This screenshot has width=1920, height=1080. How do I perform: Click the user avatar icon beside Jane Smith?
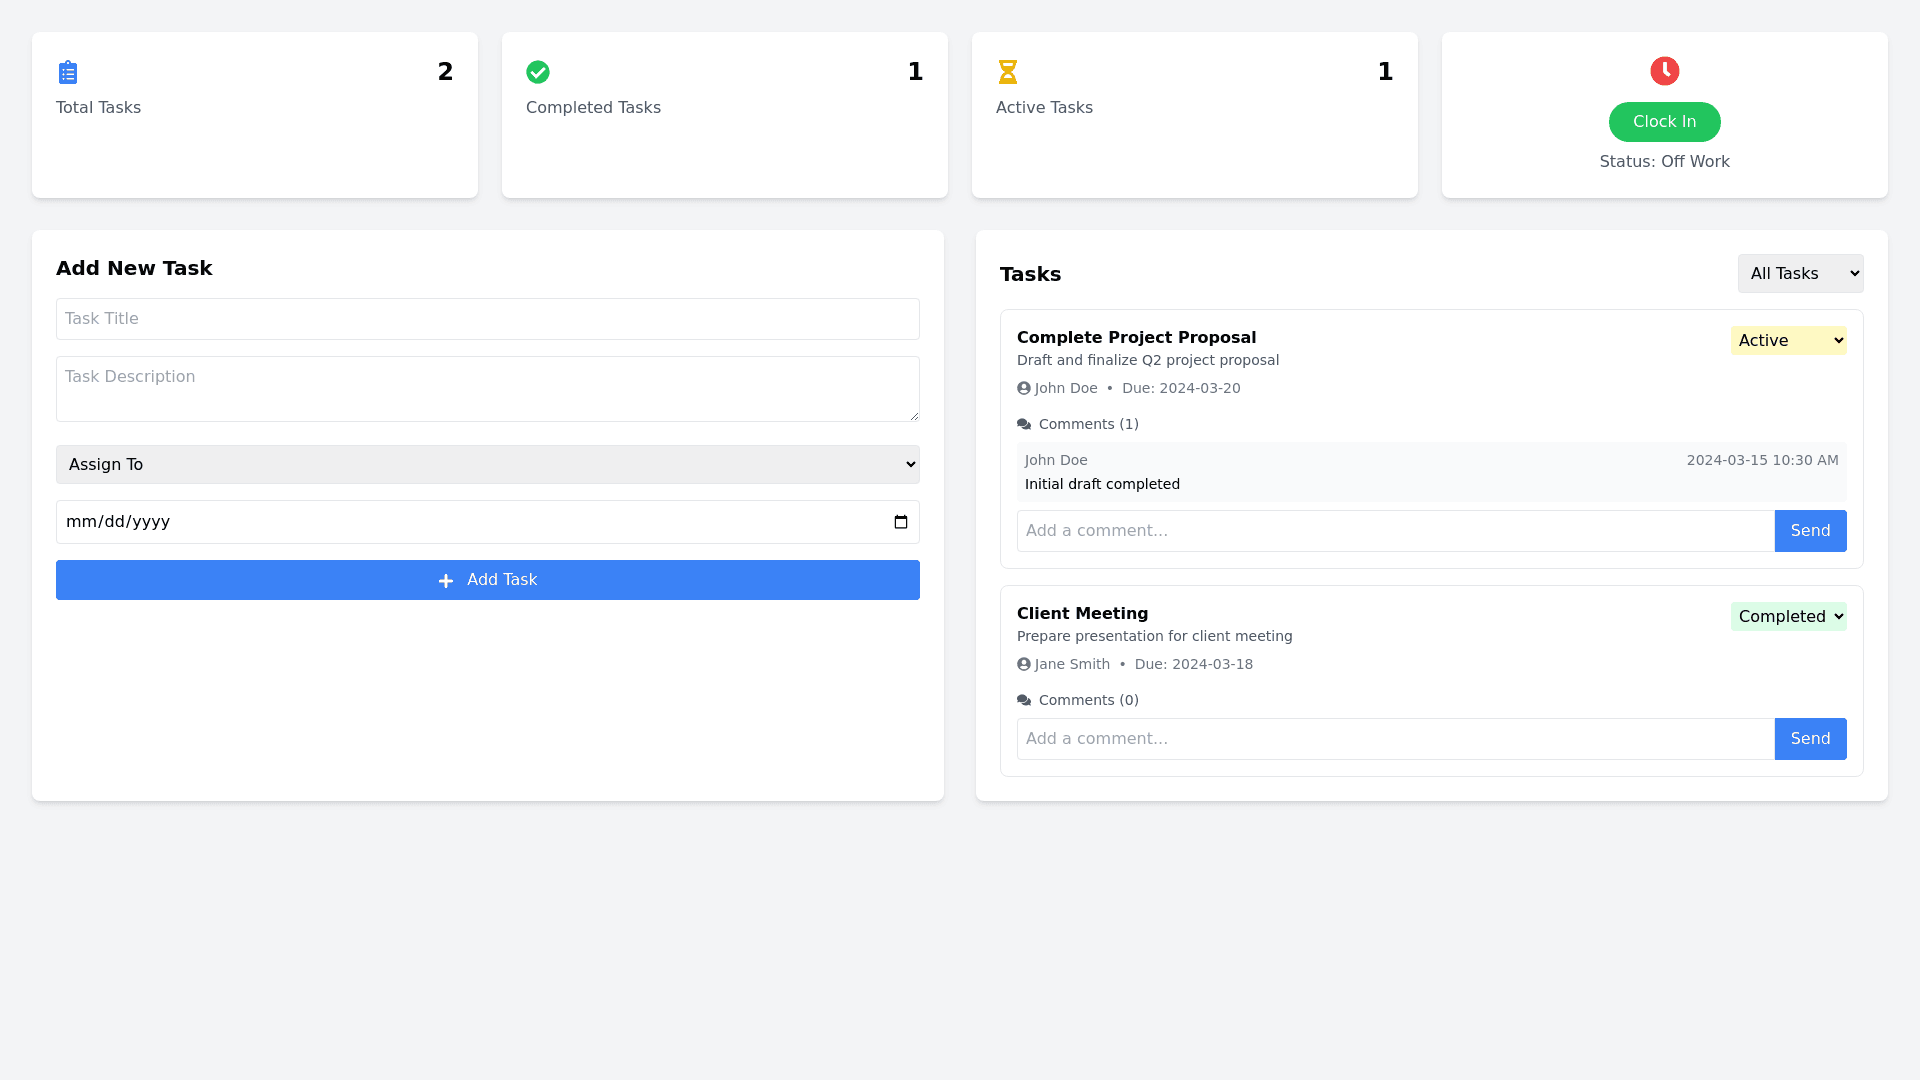(1024, 664)
